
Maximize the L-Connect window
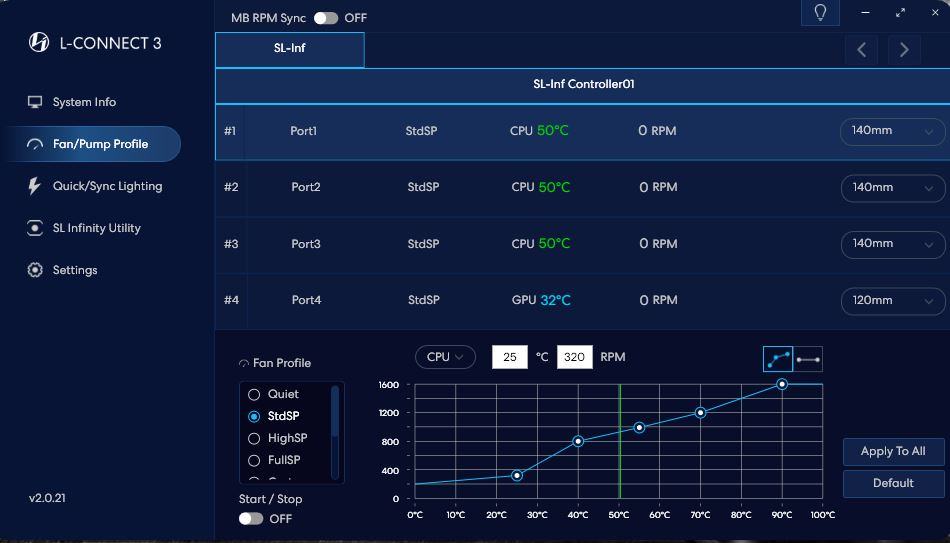[x=900, y=12]
